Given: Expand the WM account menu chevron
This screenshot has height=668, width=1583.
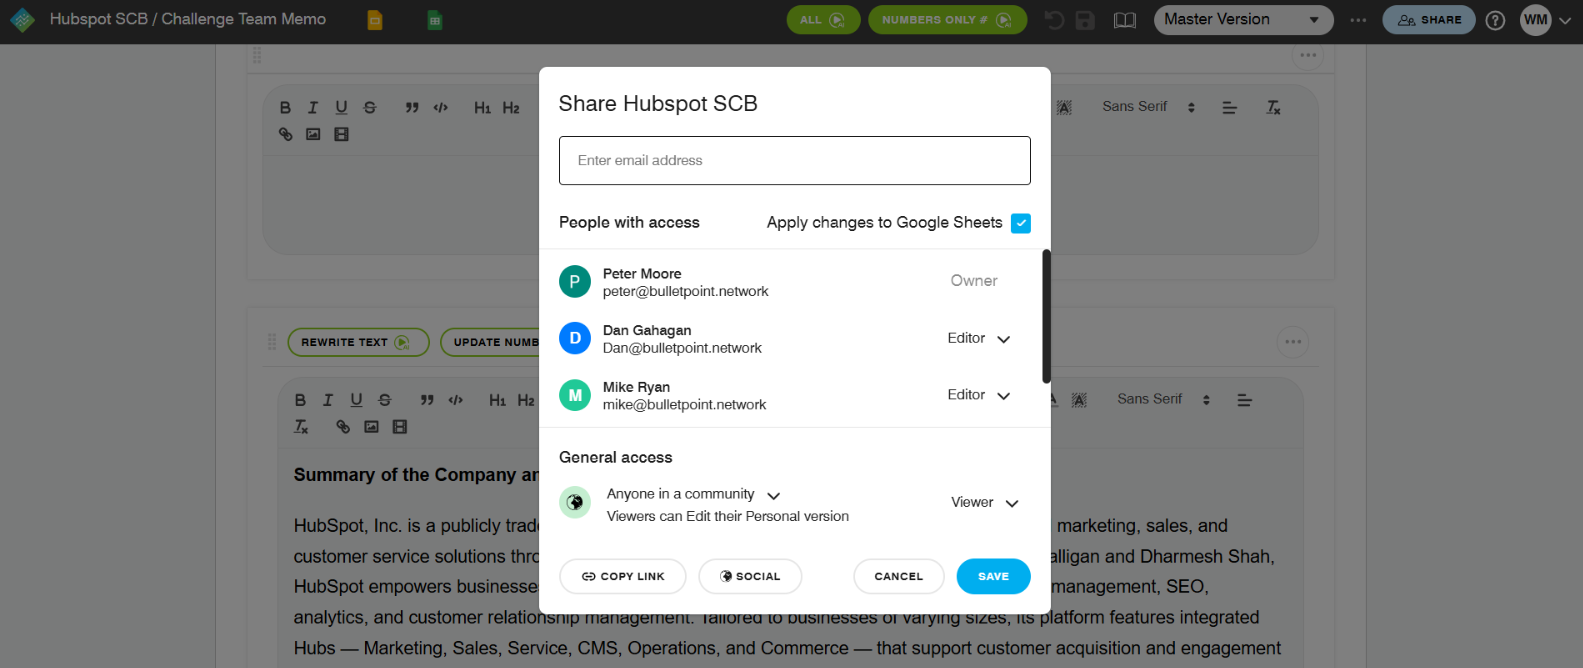Looking at the screenshot, I should [1565, 20].
